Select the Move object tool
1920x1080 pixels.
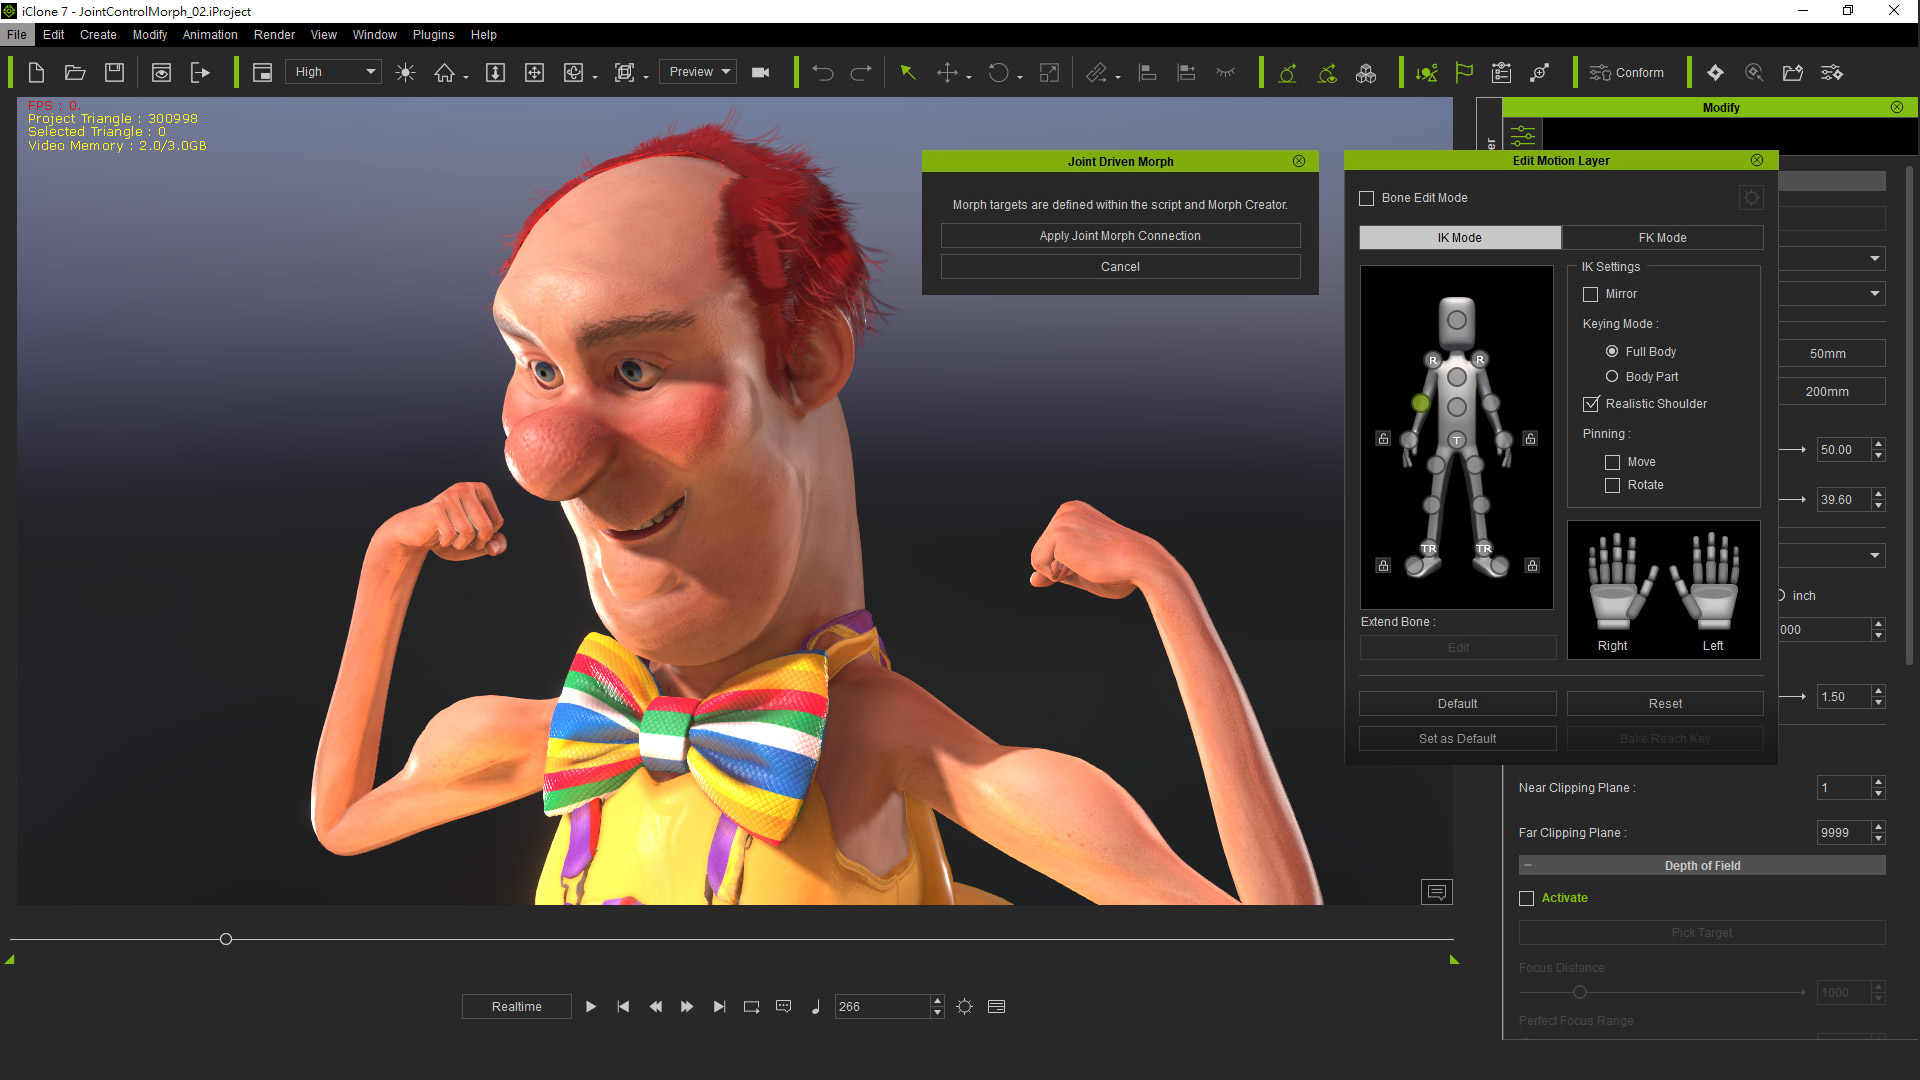tap(946, 72)
